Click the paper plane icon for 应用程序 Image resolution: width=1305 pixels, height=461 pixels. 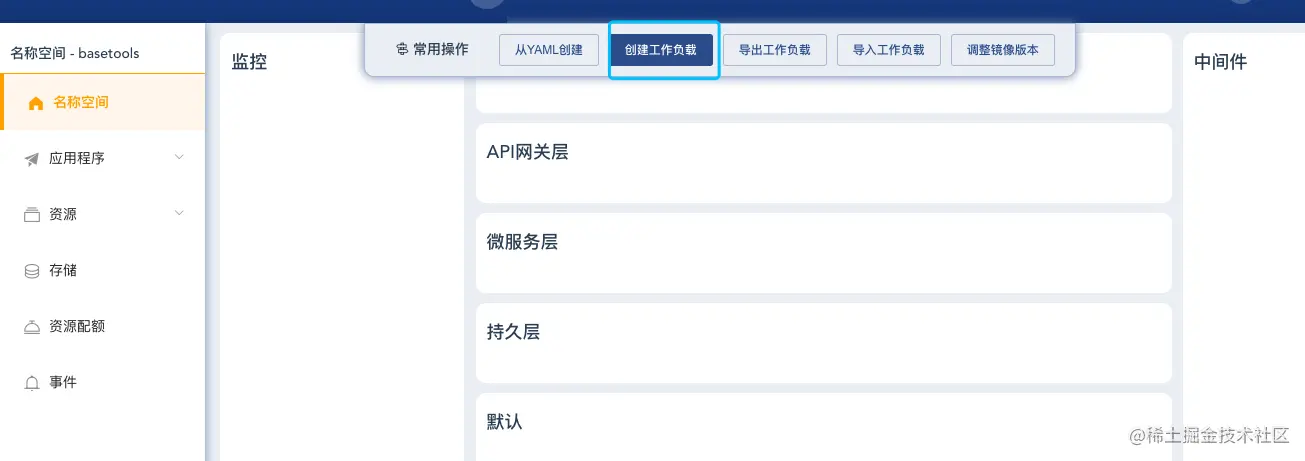coord(31,159)
